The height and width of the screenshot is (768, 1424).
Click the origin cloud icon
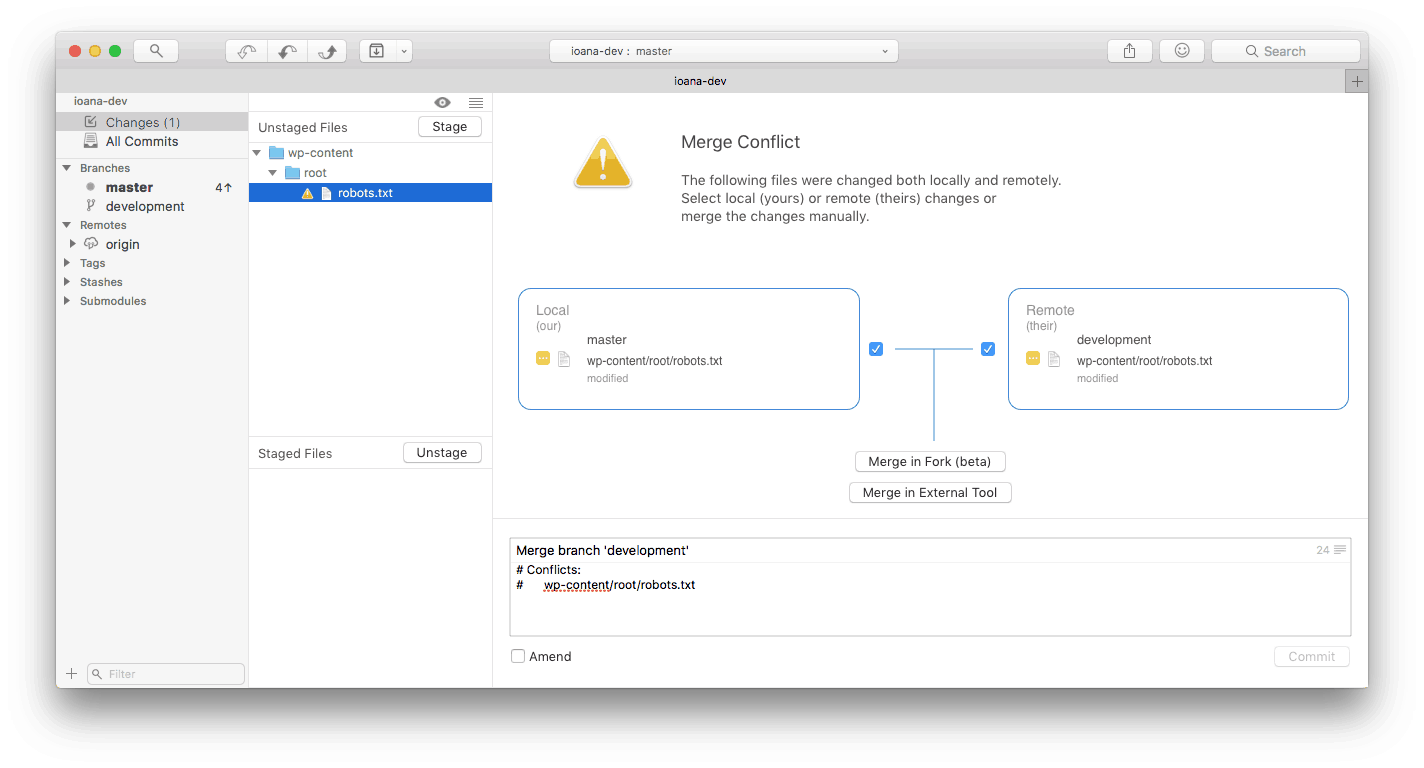tap(91, 244)
